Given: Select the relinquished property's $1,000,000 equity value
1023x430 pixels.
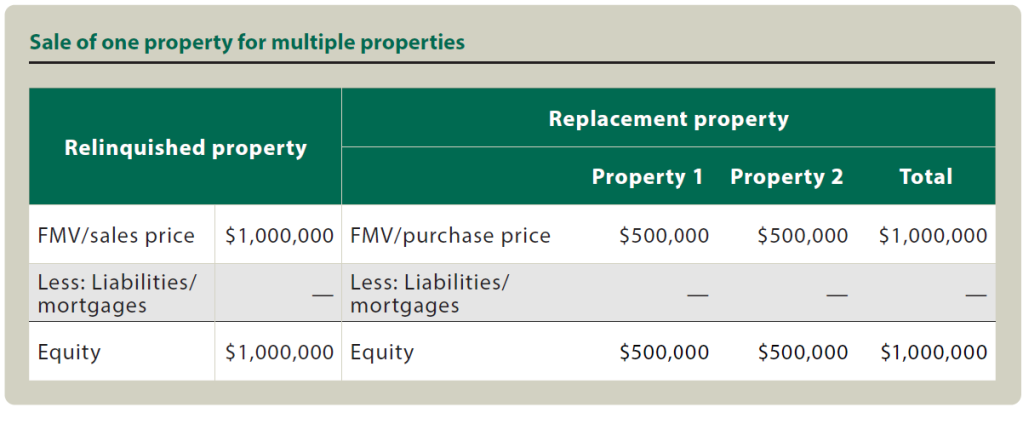Looking at the screenshot, I should point(279,352).
